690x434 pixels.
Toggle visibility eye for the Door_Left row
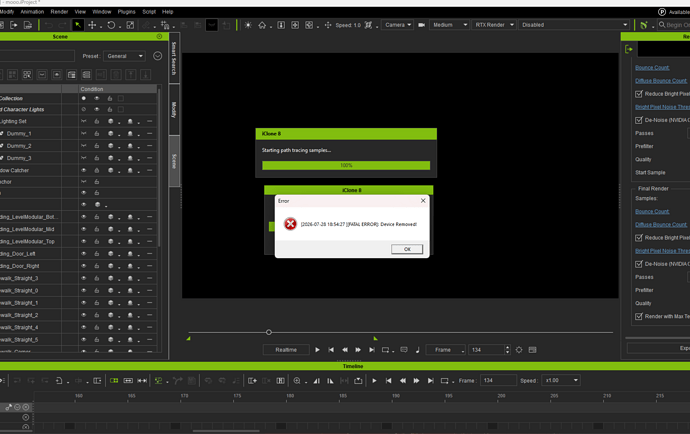point(84,254)
